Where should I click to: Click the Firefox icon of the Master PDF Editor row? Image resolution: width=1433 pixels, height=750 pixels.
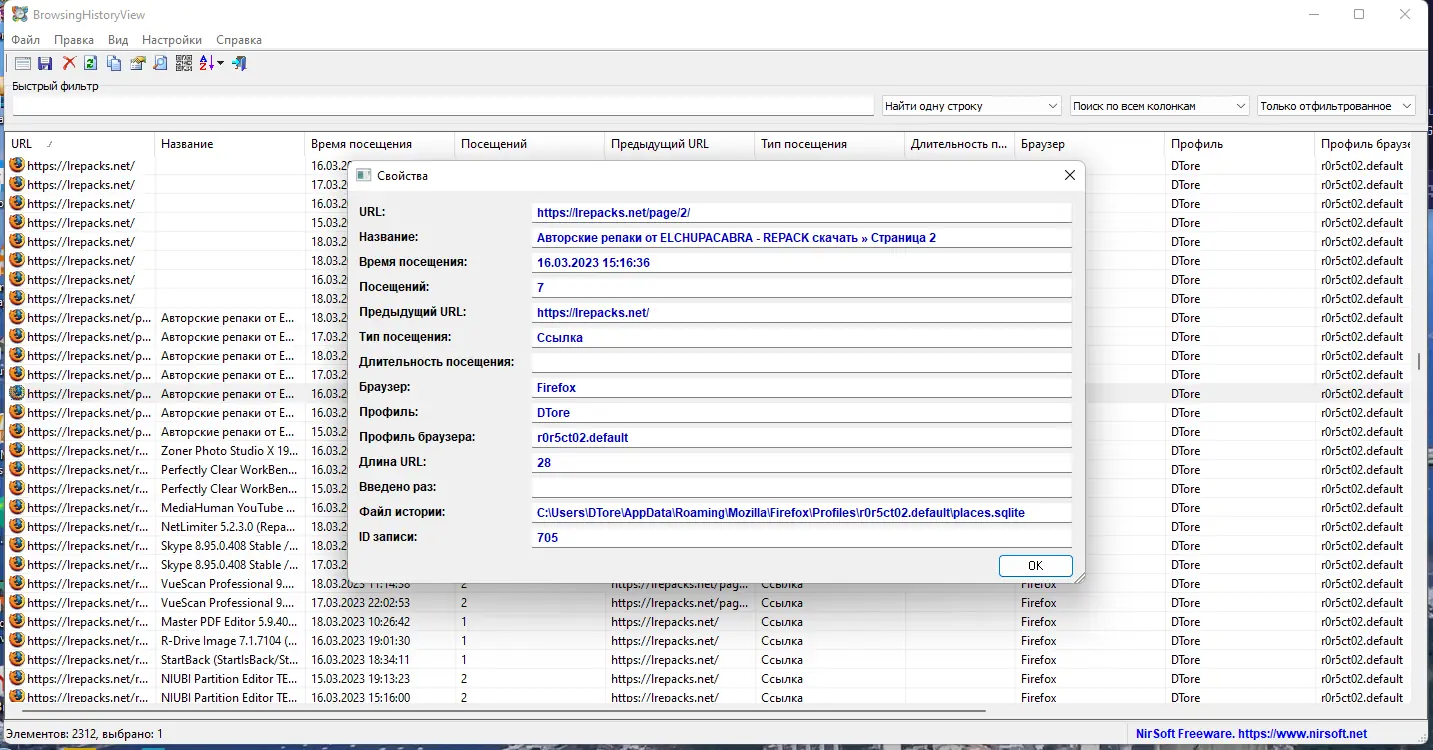[17, 622]
